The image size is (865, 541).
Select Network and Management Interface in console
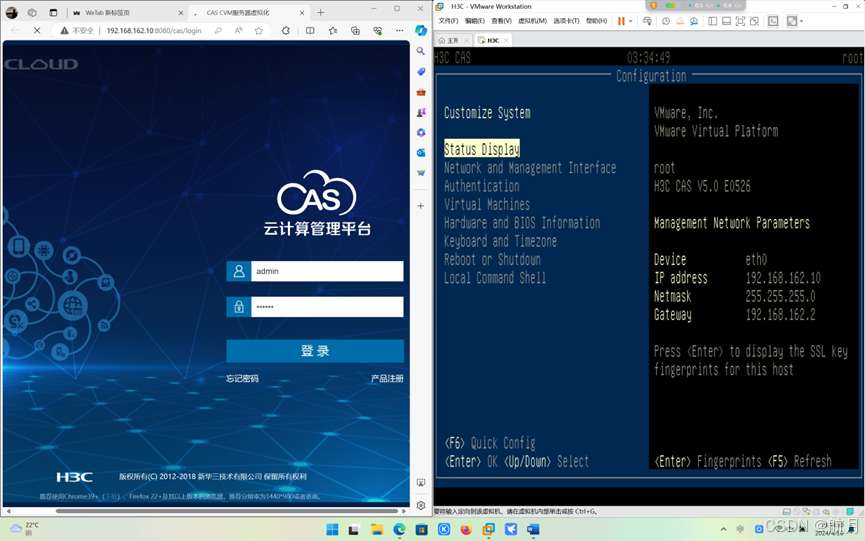coord(530,168)
